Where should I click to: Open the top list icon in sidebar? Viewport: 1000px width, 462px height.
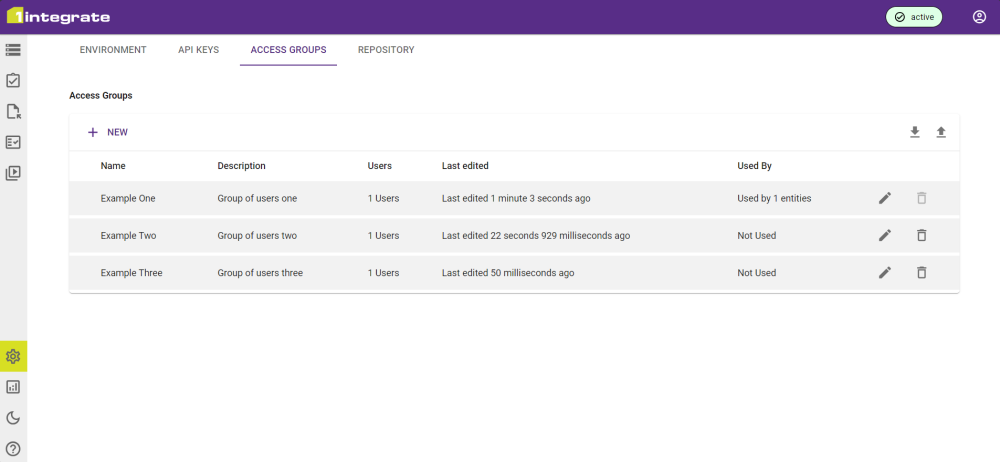click(13, 49)
